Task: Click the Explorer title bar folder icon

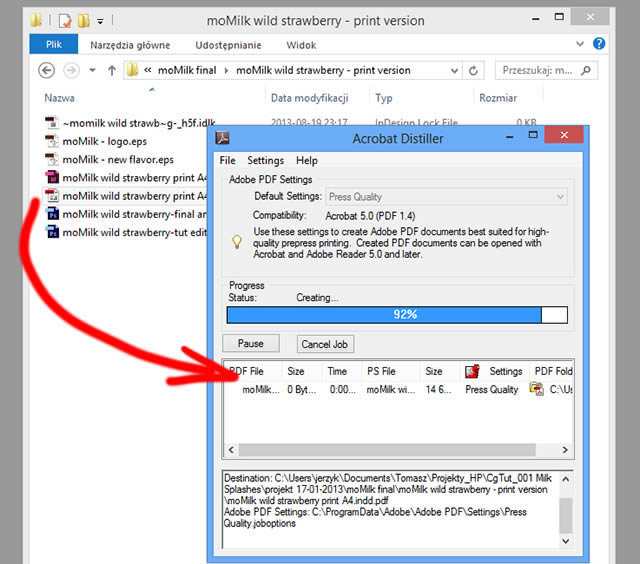Action: point(36,20)
